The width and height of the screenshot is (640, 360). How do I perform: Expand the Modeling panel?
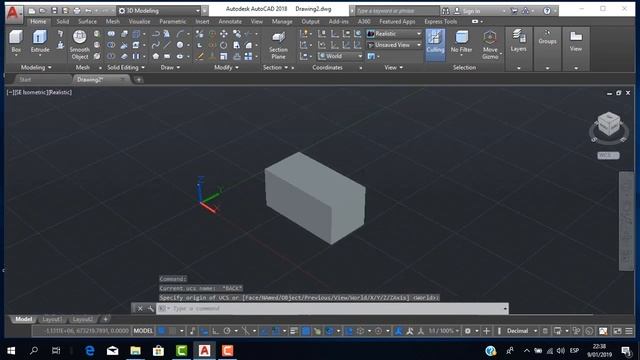[x=36, y=67]
